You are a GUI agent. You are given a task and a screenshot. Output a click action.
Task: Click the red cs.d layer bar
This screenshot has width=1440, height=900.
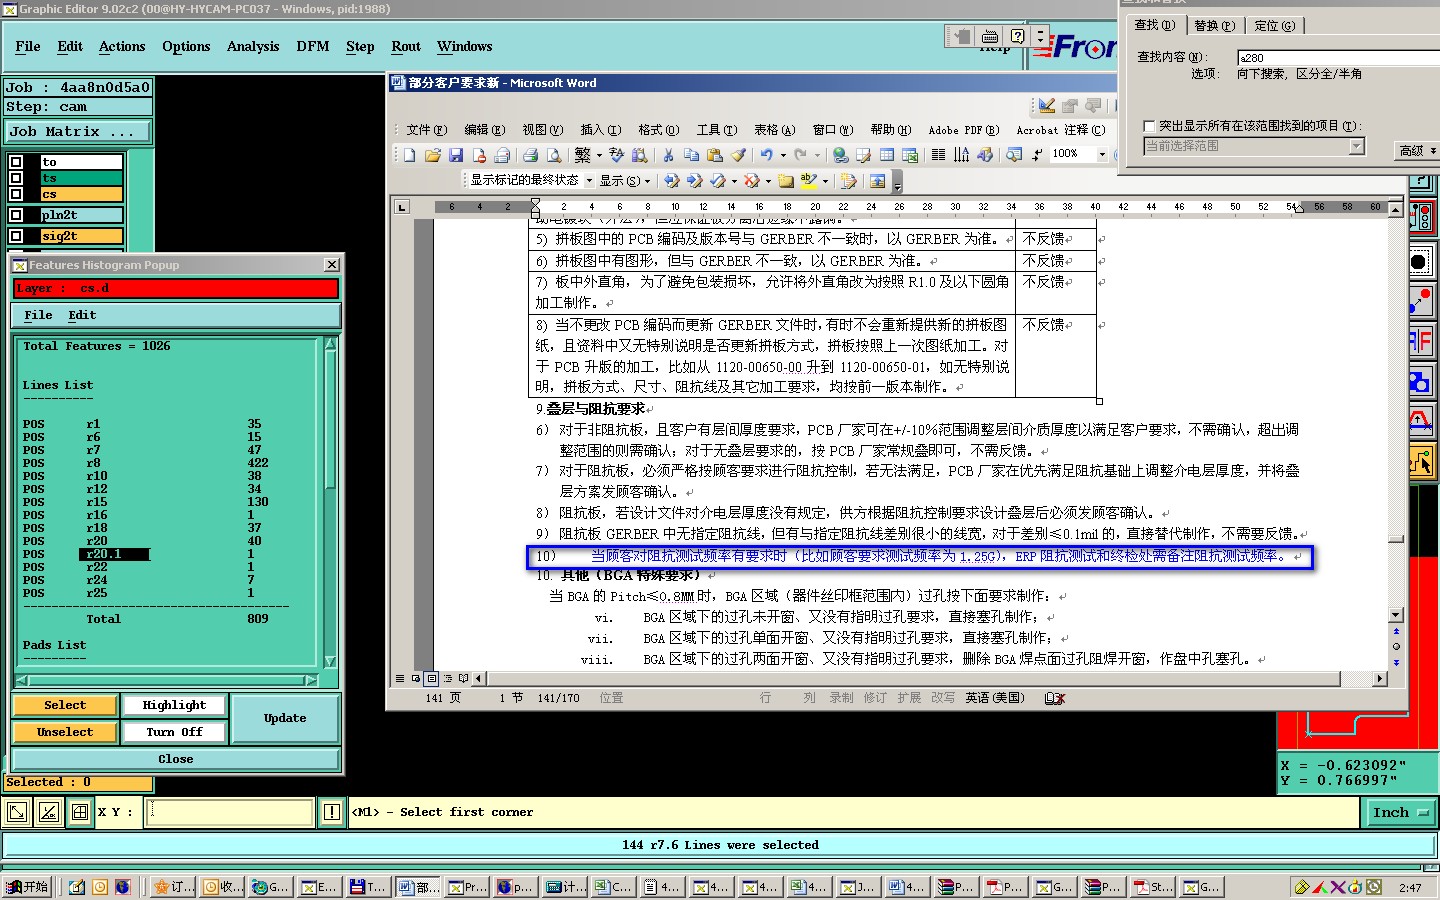tap(176, 288)
